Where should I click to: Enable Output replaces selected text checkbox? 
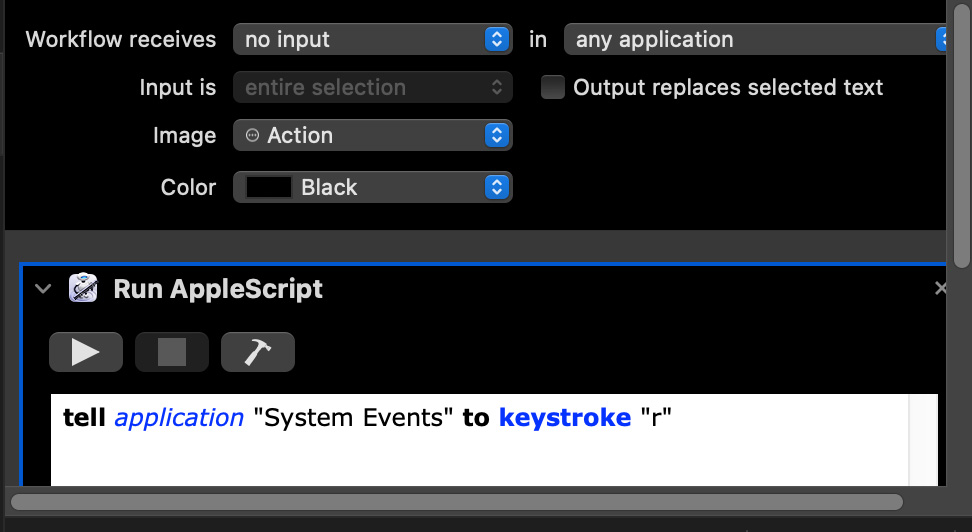[x=553, y=87]
